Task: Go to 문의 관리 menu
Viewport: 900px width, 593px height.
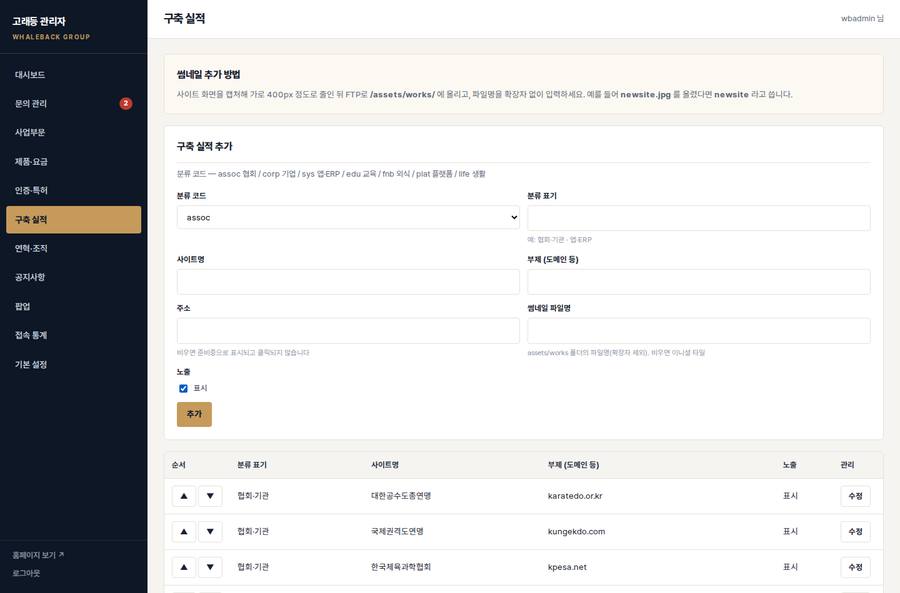Action: (x=73, y=103)
